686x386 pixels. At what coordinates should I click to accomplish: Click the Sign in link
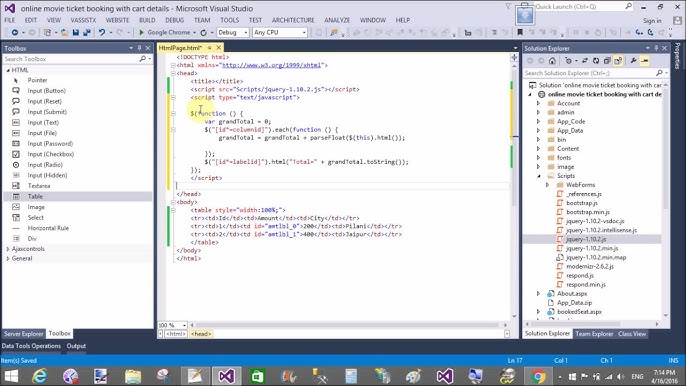652,21
